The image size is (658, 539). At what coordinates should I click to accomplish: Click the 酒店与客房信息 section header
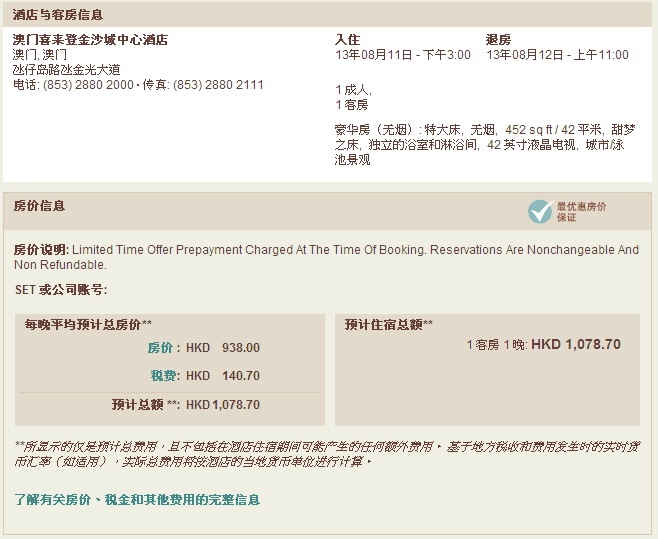(x=57, y=15)
